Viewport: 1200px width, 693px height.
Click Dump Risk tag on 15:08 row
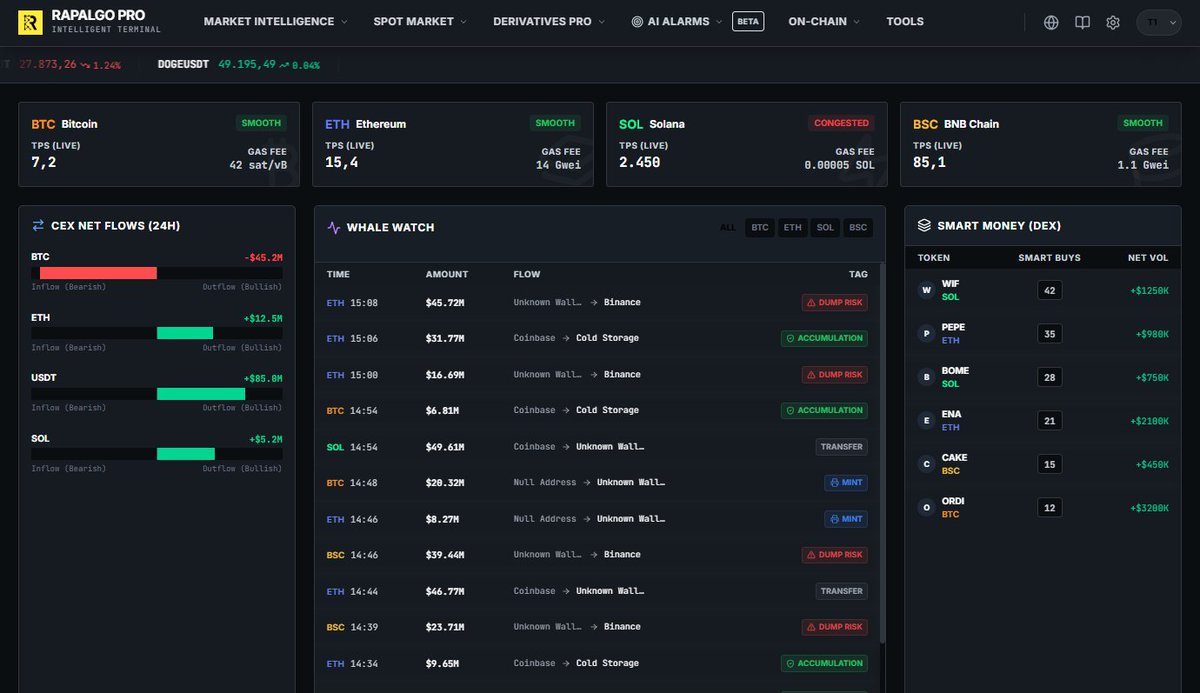[x=834, y=302]
